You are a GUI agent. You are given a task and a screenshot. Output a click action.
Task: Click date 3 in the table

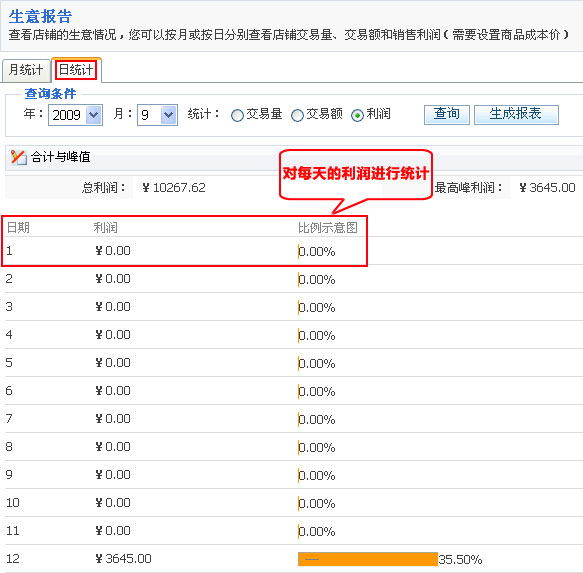click(9, 307)
